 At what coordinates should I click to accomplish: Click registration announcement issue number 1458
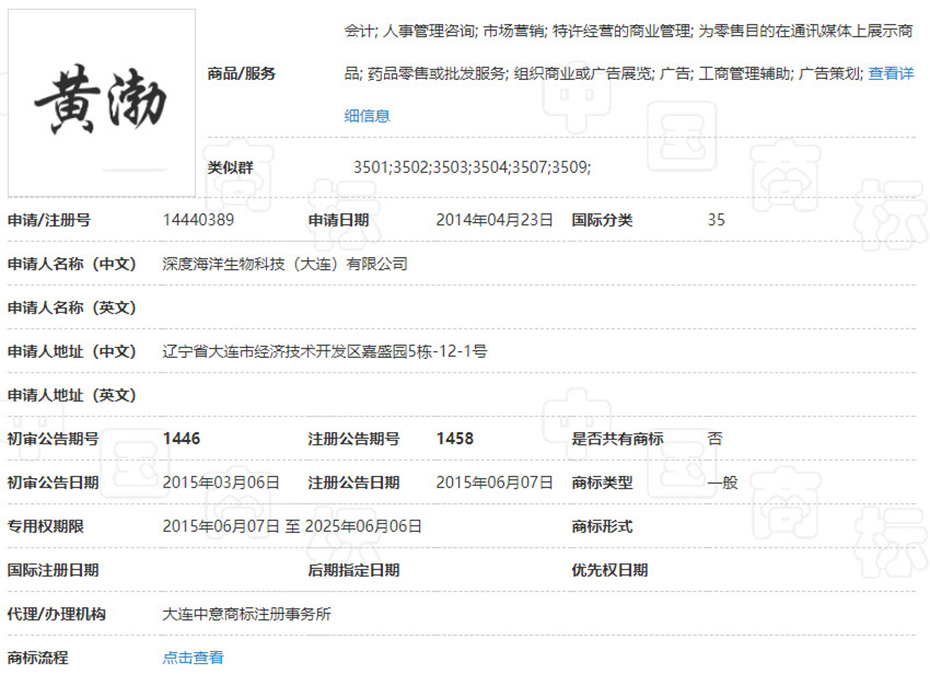(455, 439)
